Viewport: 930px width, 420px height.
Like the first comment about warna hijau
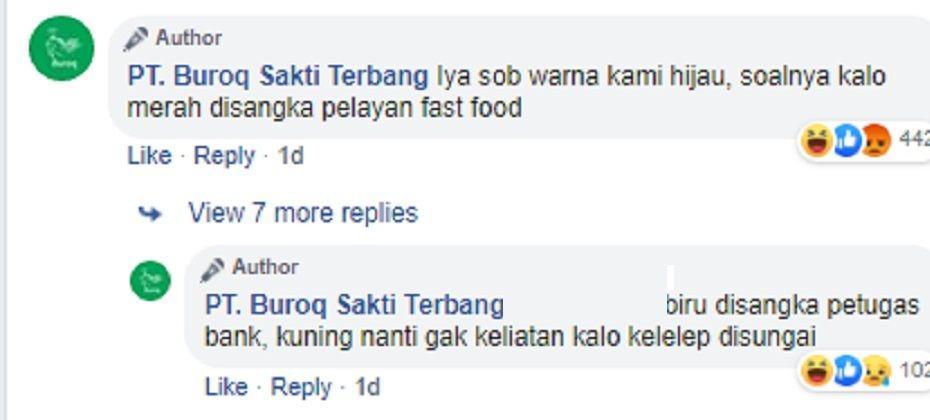pos(149,156)
